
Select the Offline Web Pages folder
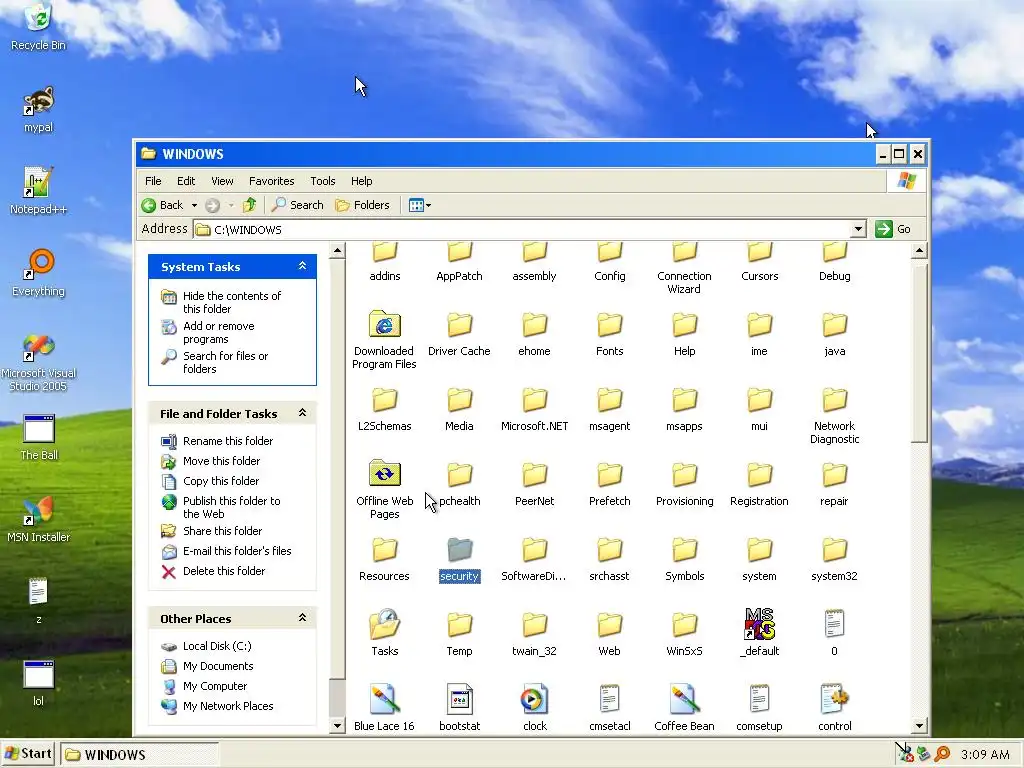384,490
